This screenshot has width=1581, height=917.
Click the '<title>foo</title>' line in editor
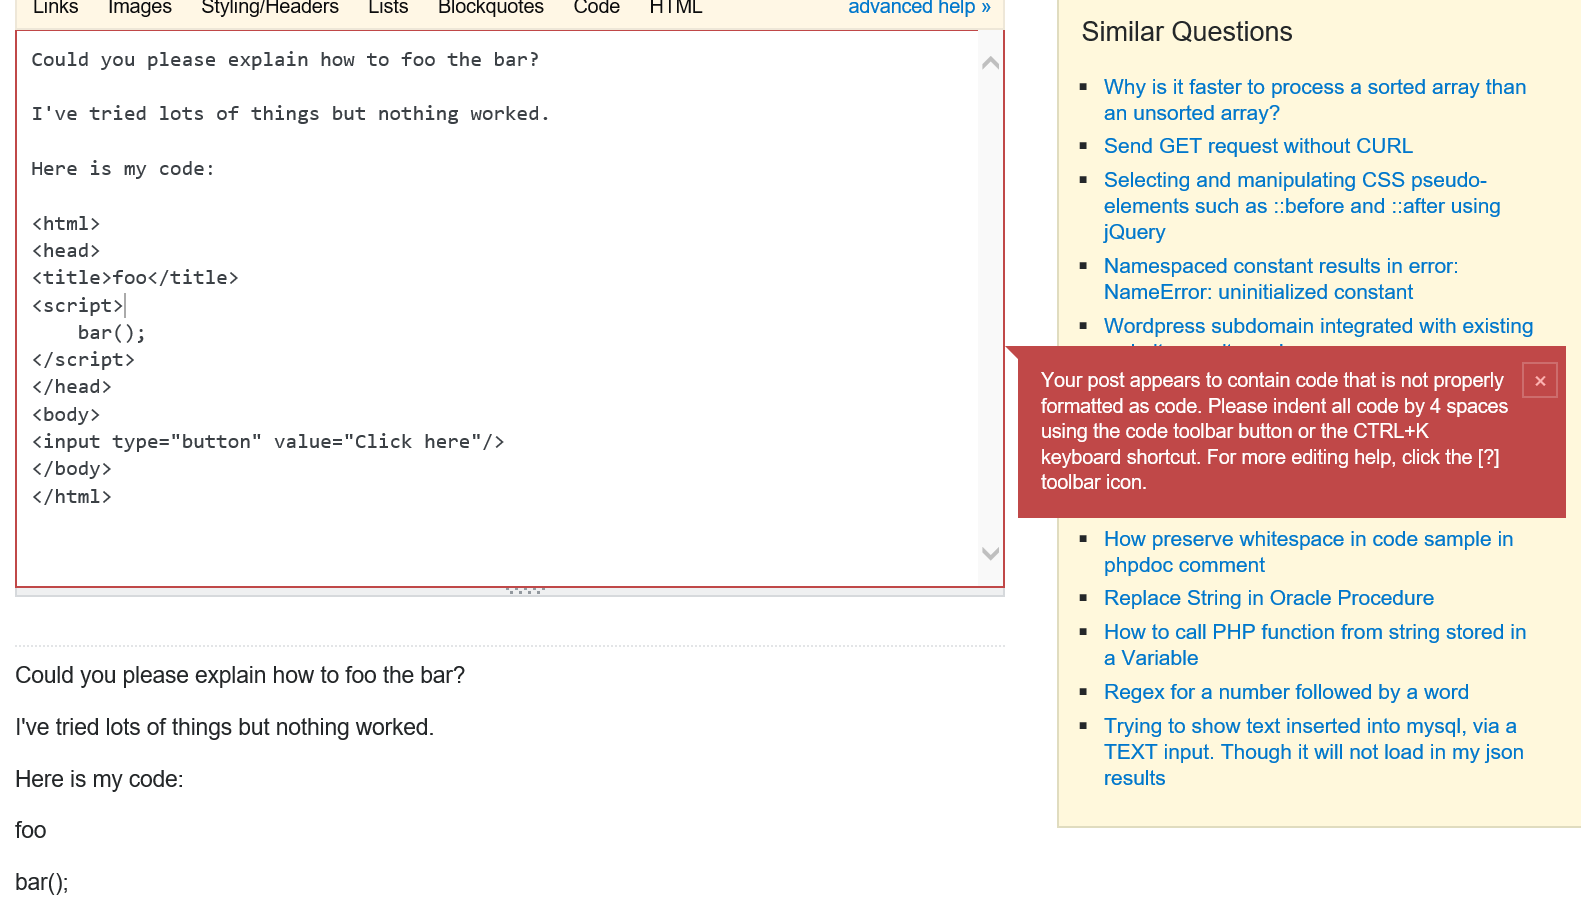[x=135, y=278]
